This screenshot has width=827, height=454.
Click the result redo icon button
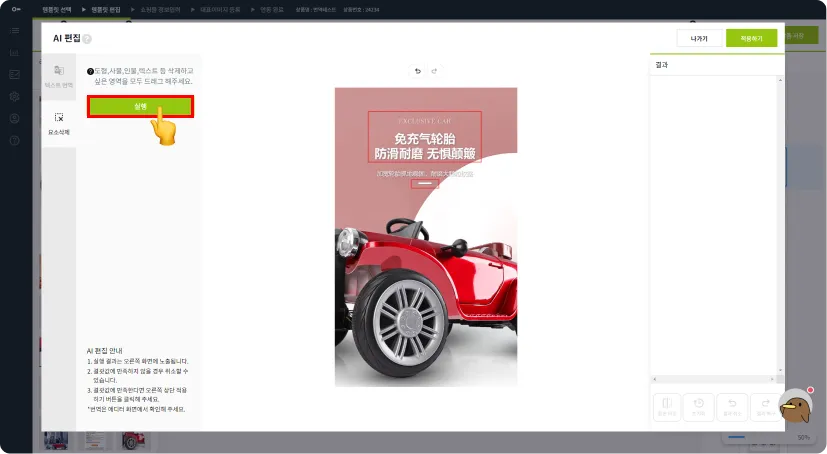(765, 407)
